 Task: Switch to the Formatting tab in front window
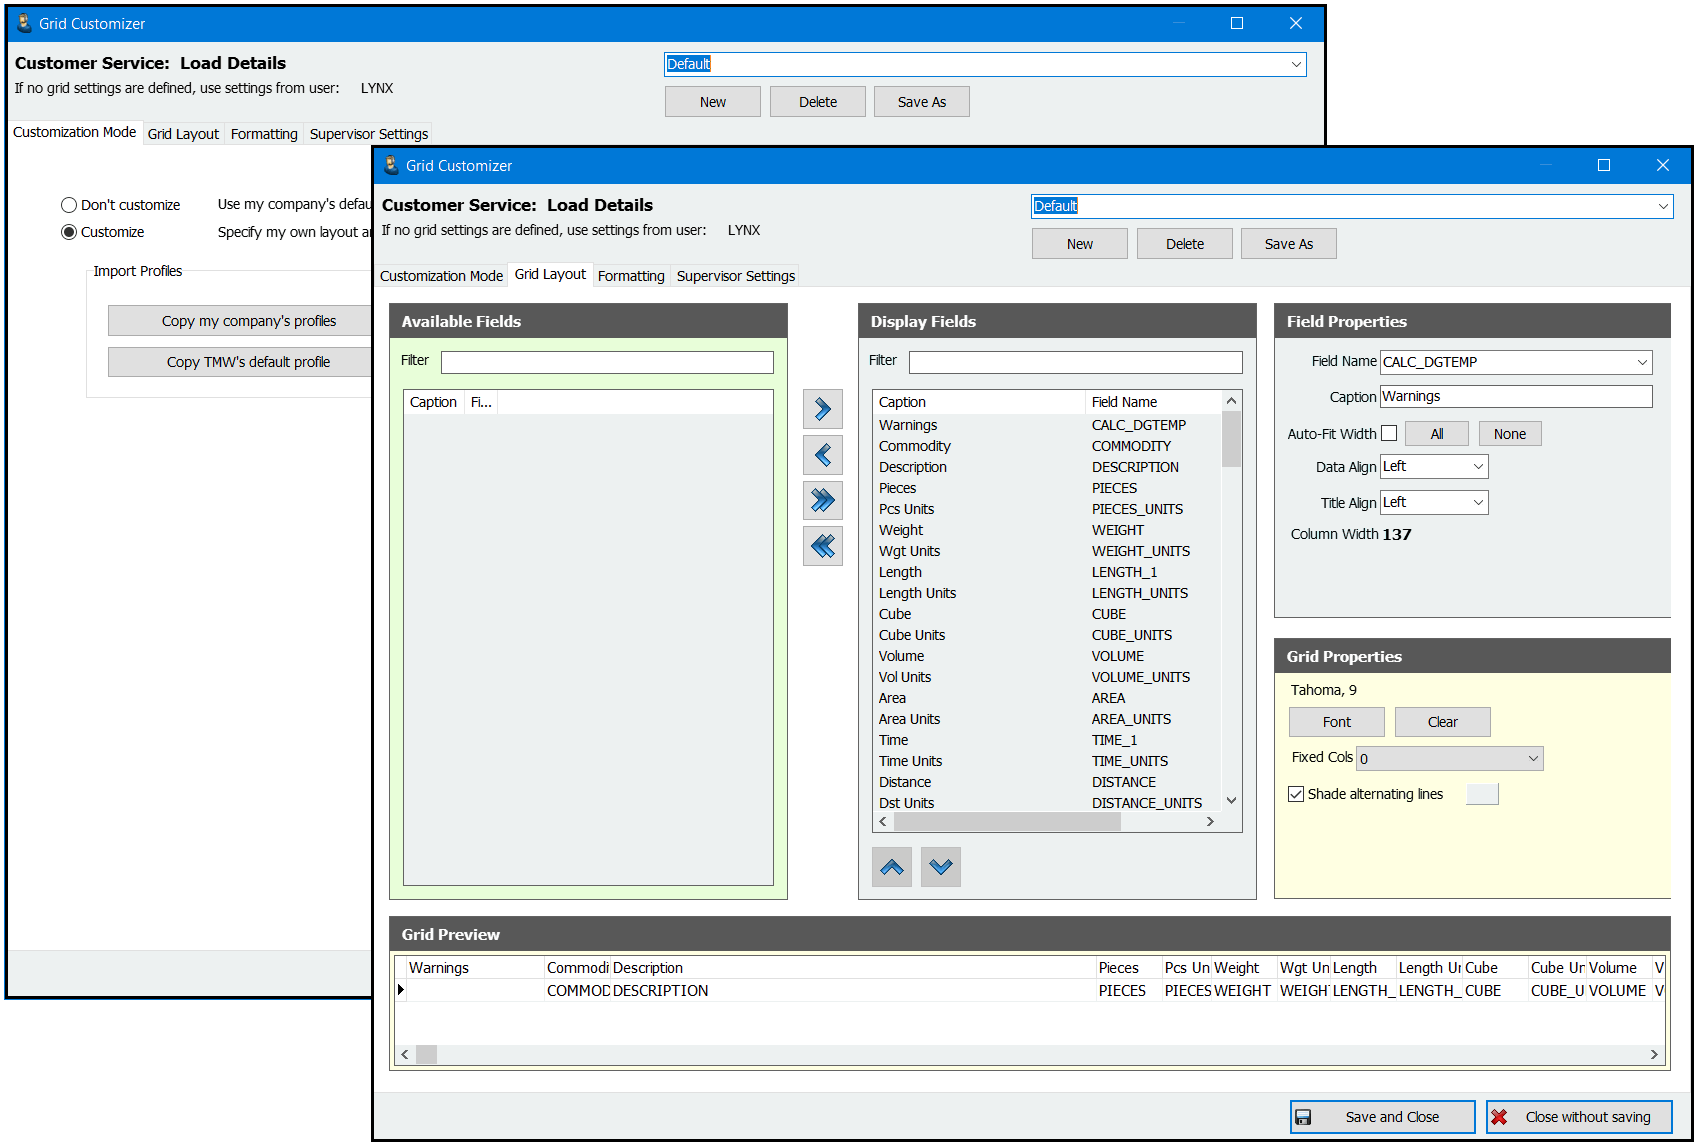coord(630,276)
